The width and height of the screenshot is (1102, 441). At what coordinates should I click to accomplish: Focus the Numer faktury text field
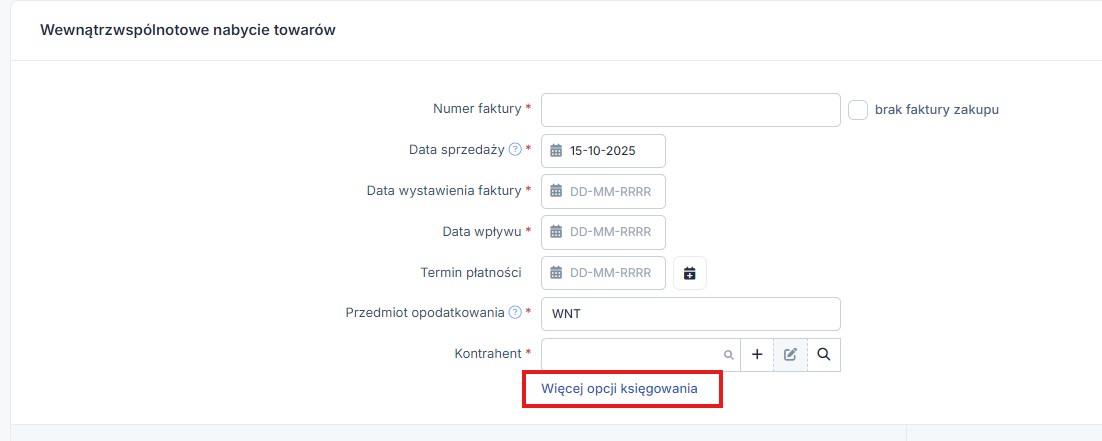(690, 110)
